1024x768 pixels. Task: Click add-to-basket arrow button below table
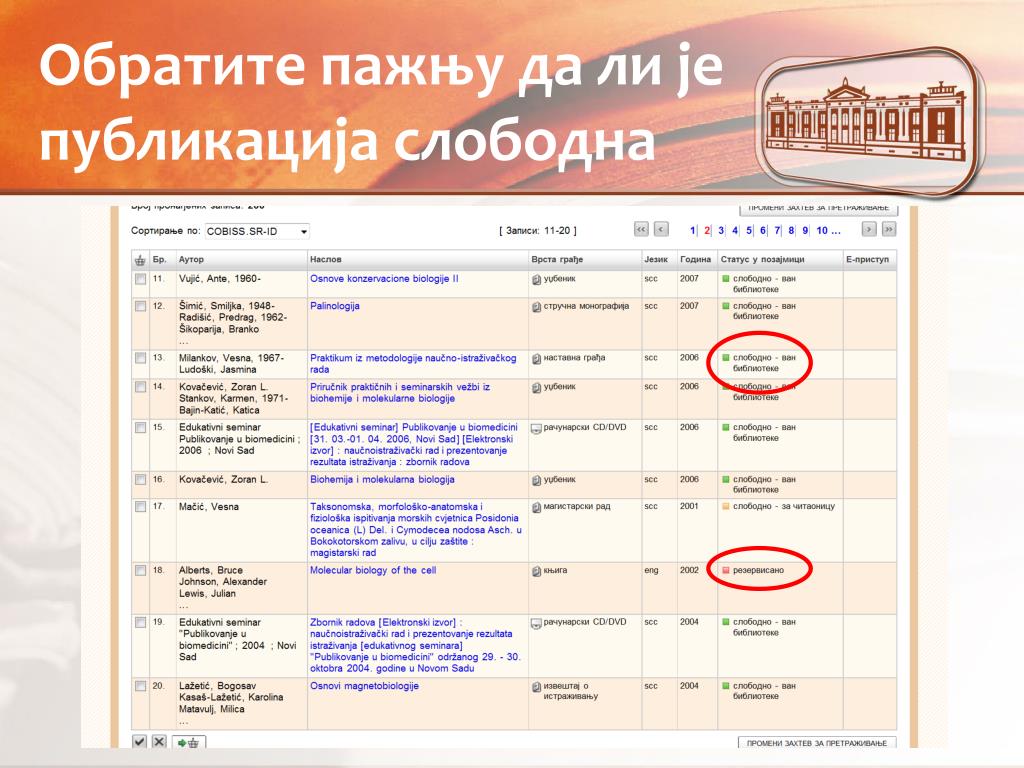[x=189, y=743]
